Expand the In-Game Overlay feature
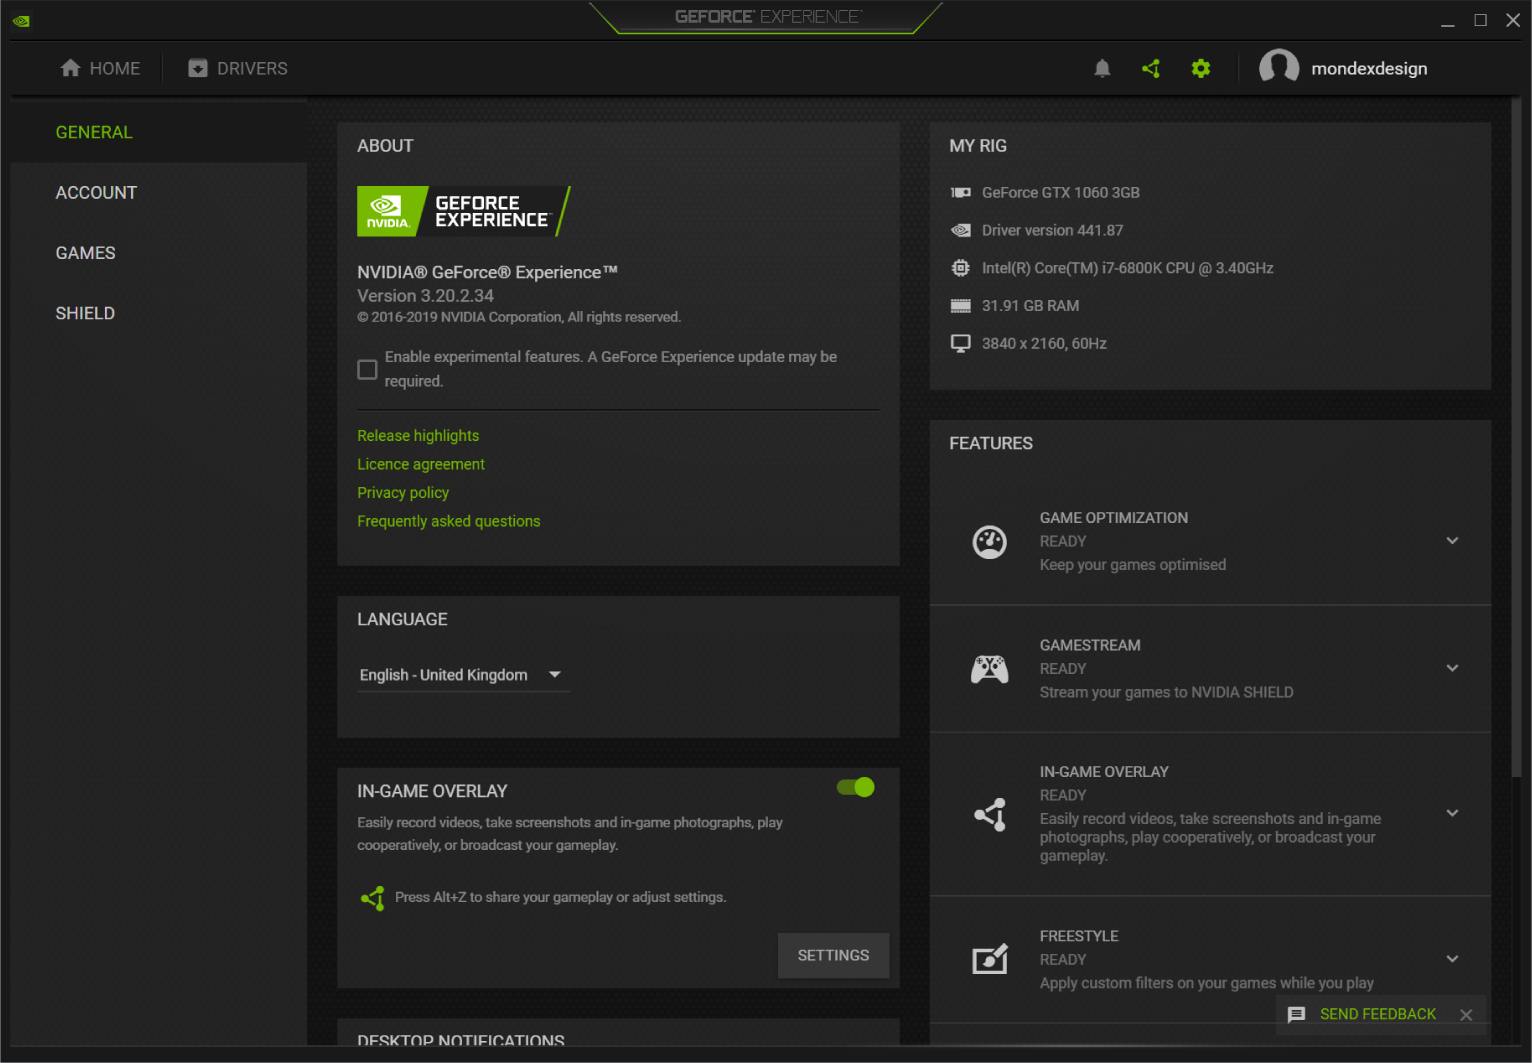Image resolution: width=1532 pixels, height=1063 pixels. [1453, 813]
